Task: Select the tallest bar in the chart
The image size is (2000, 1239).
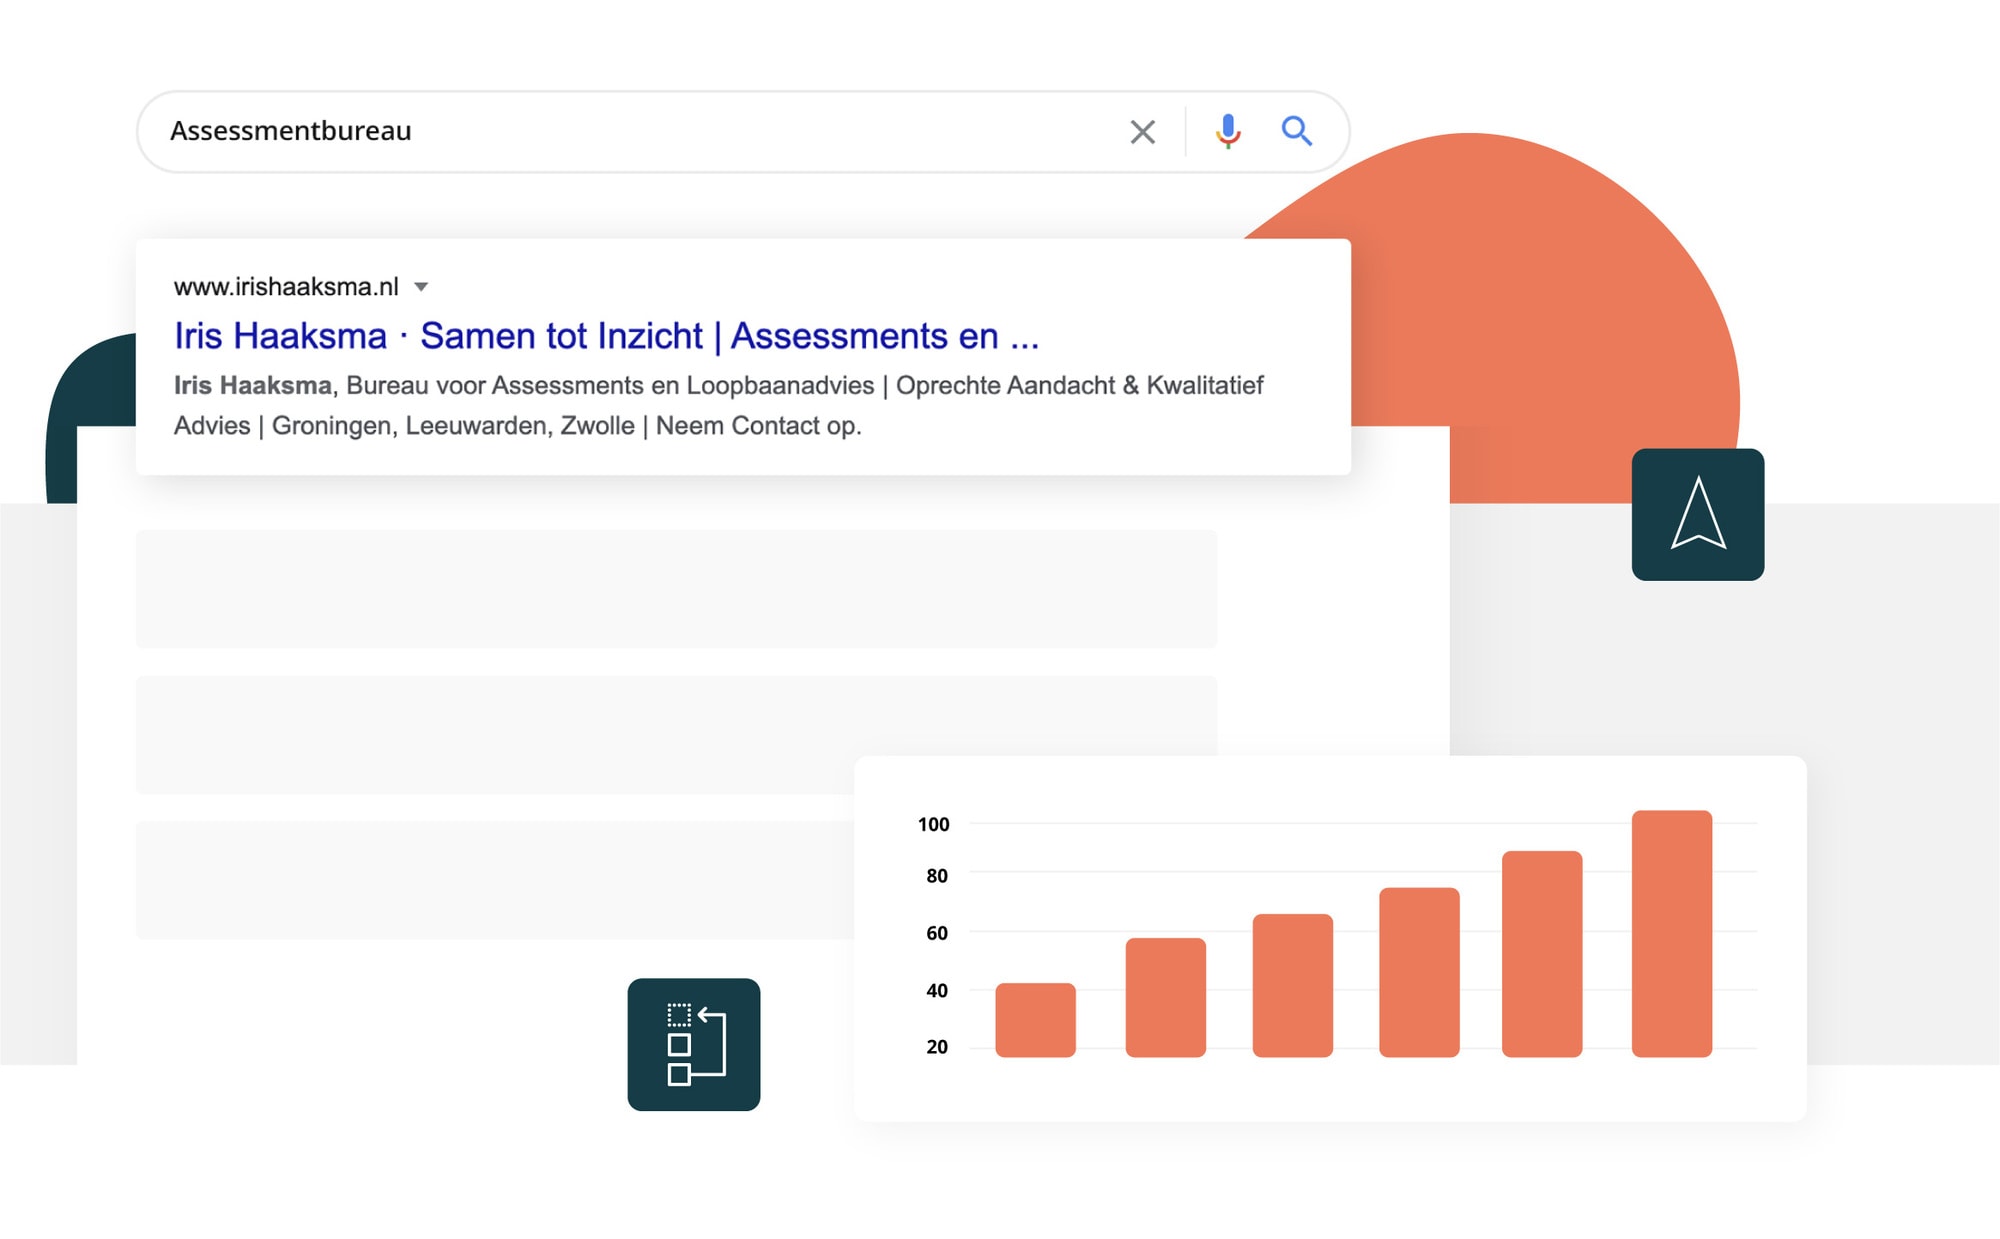Action: [1671, 933]
